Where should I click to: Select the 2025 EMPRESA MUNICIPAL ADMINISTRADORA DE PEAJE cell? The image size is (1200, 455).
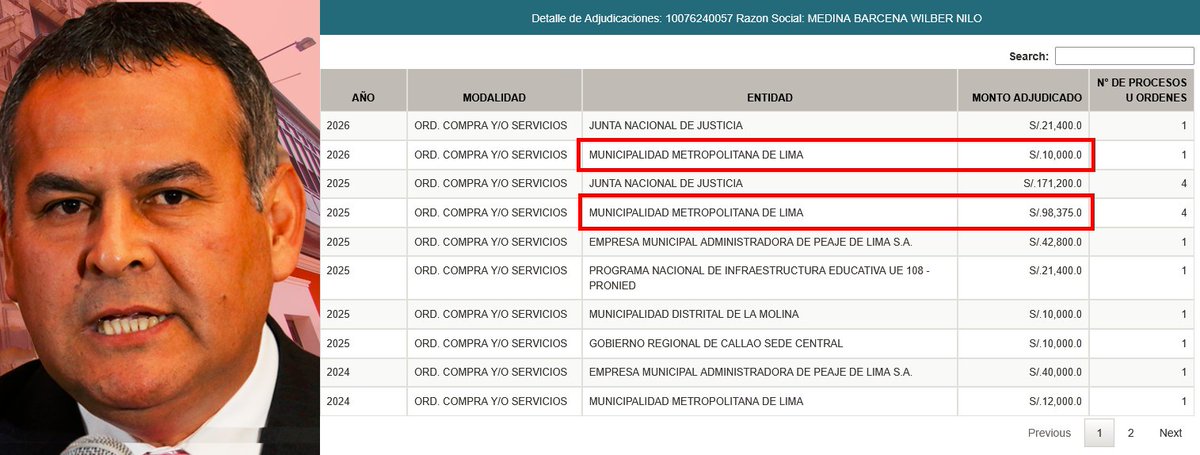(x=769, y=242)
